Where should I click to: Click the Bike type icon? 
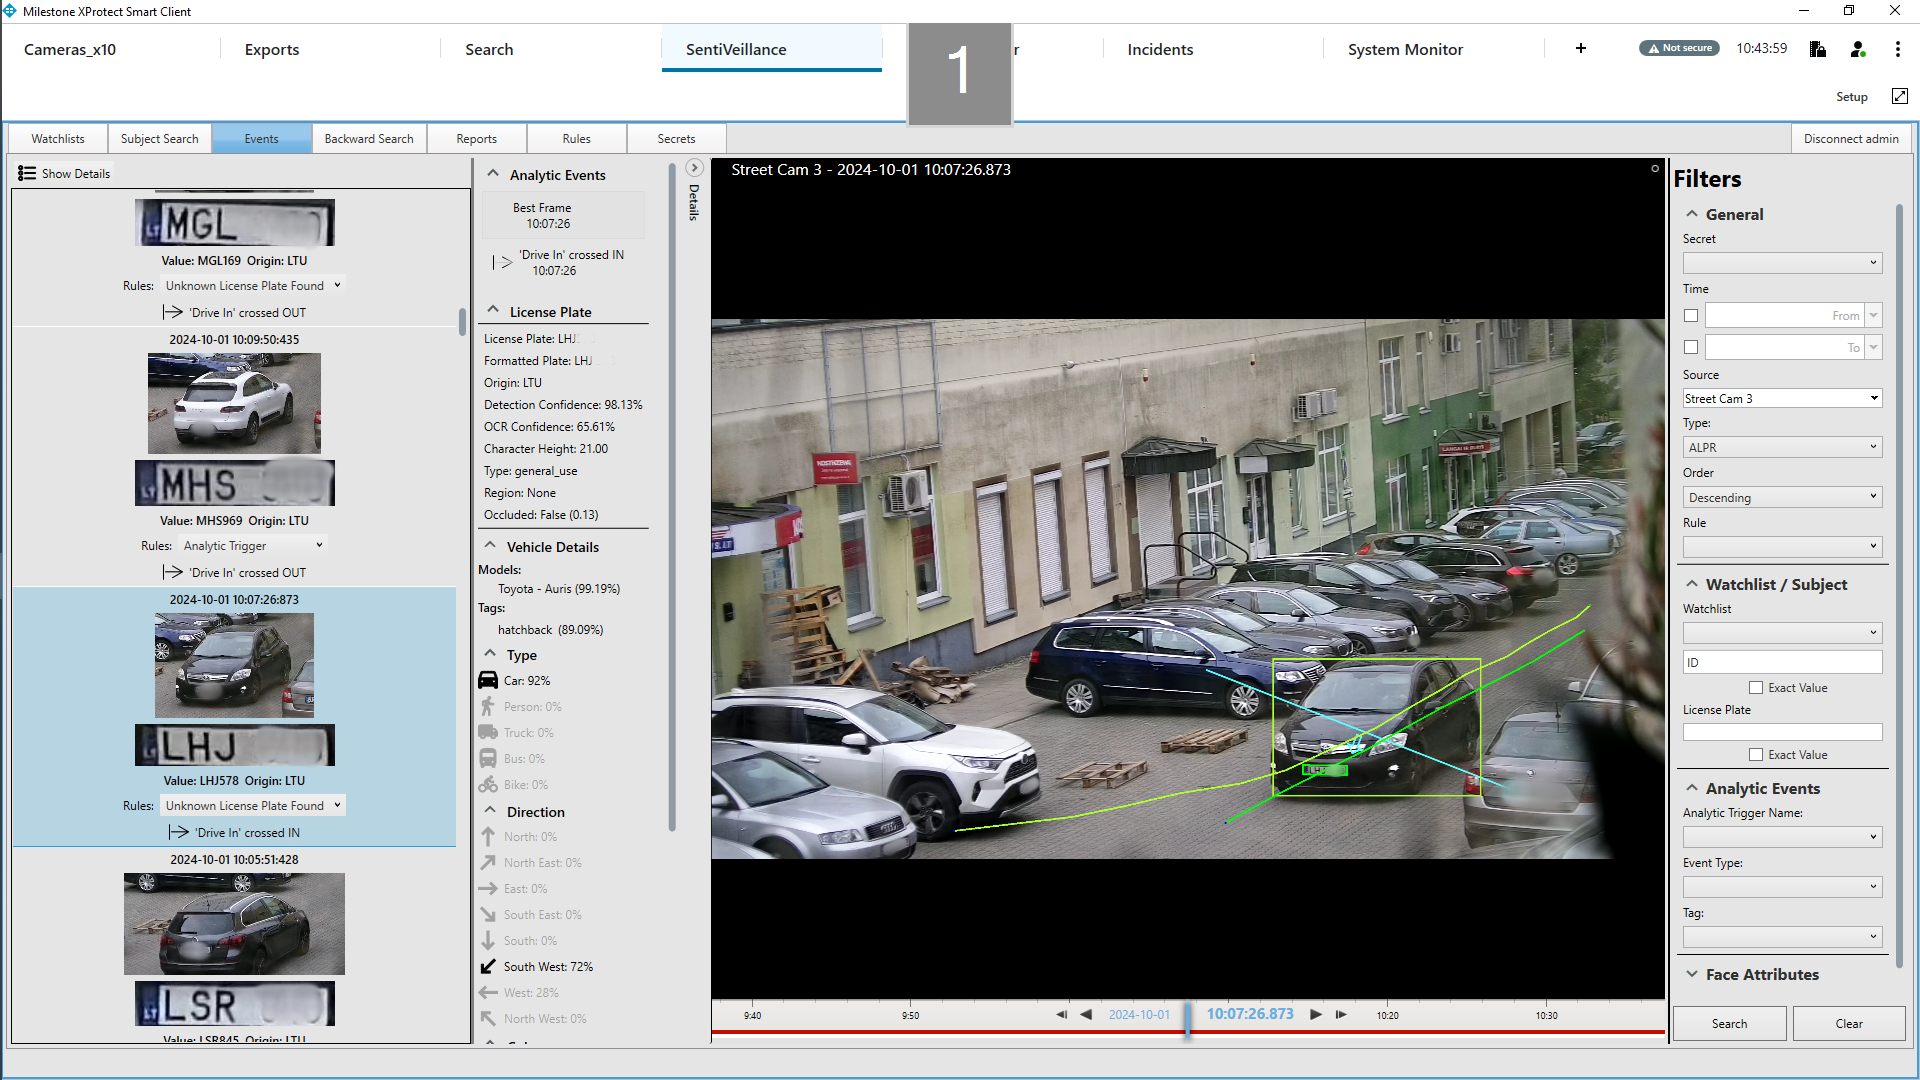pos(488,784)
